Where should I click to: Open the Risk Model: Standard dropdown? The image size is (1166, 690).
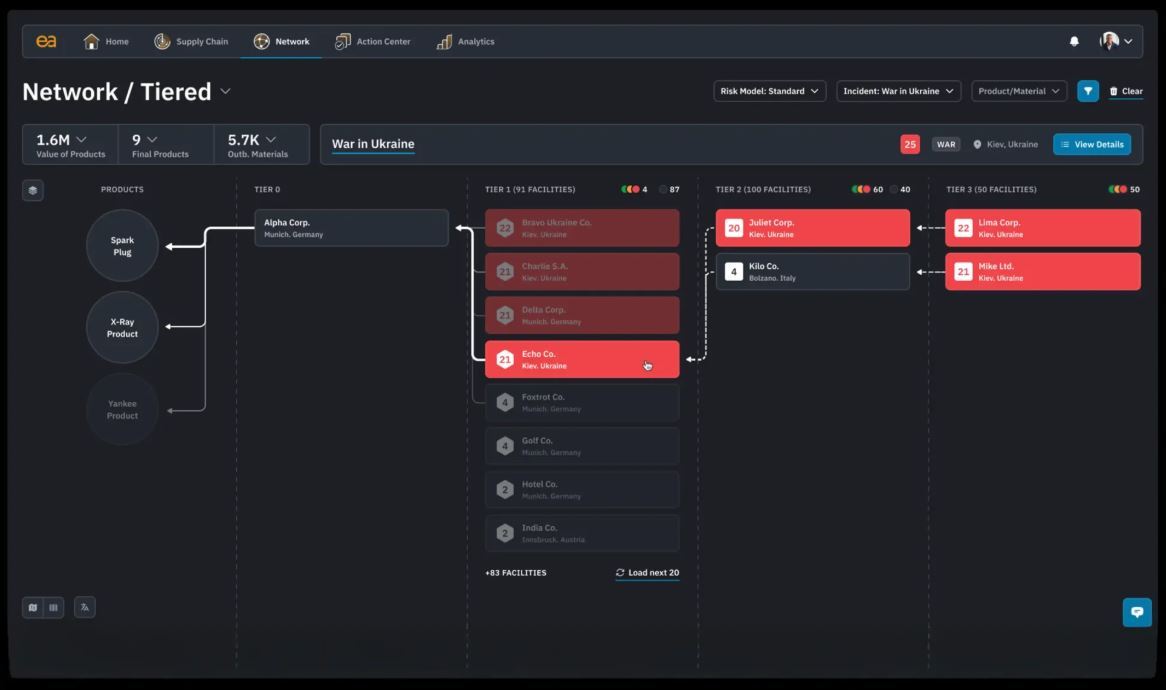(769, 91)
